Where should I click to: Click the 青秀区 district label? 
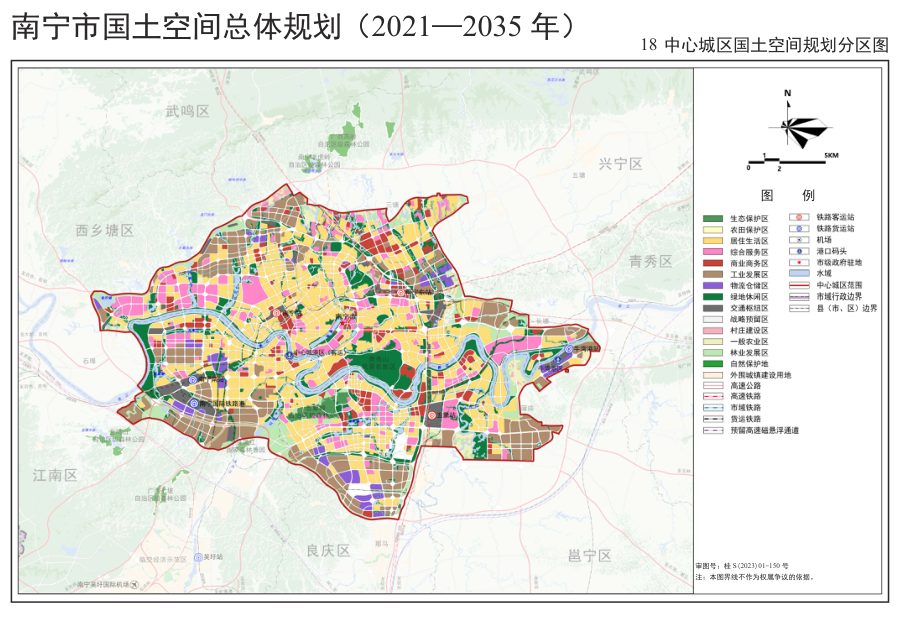tap(650, 262)
